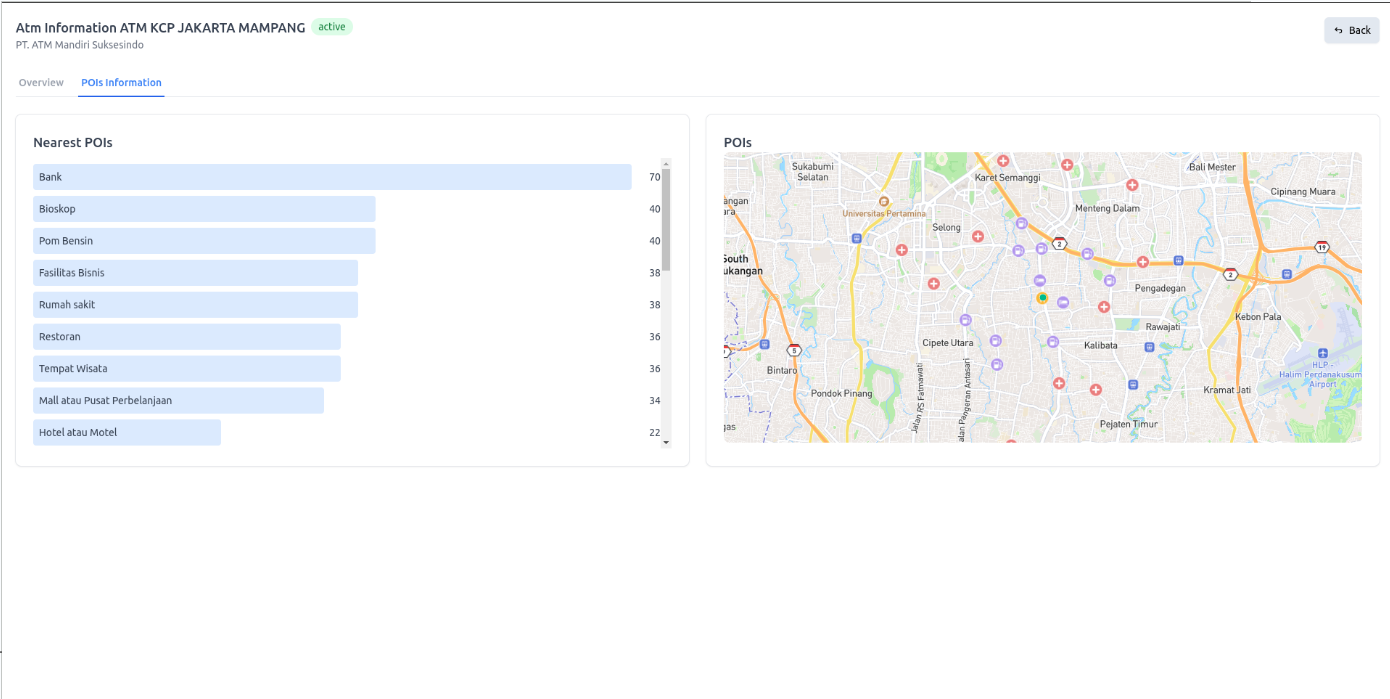
Task: Click the green active status badge
Action: click(x=332, y=27)
